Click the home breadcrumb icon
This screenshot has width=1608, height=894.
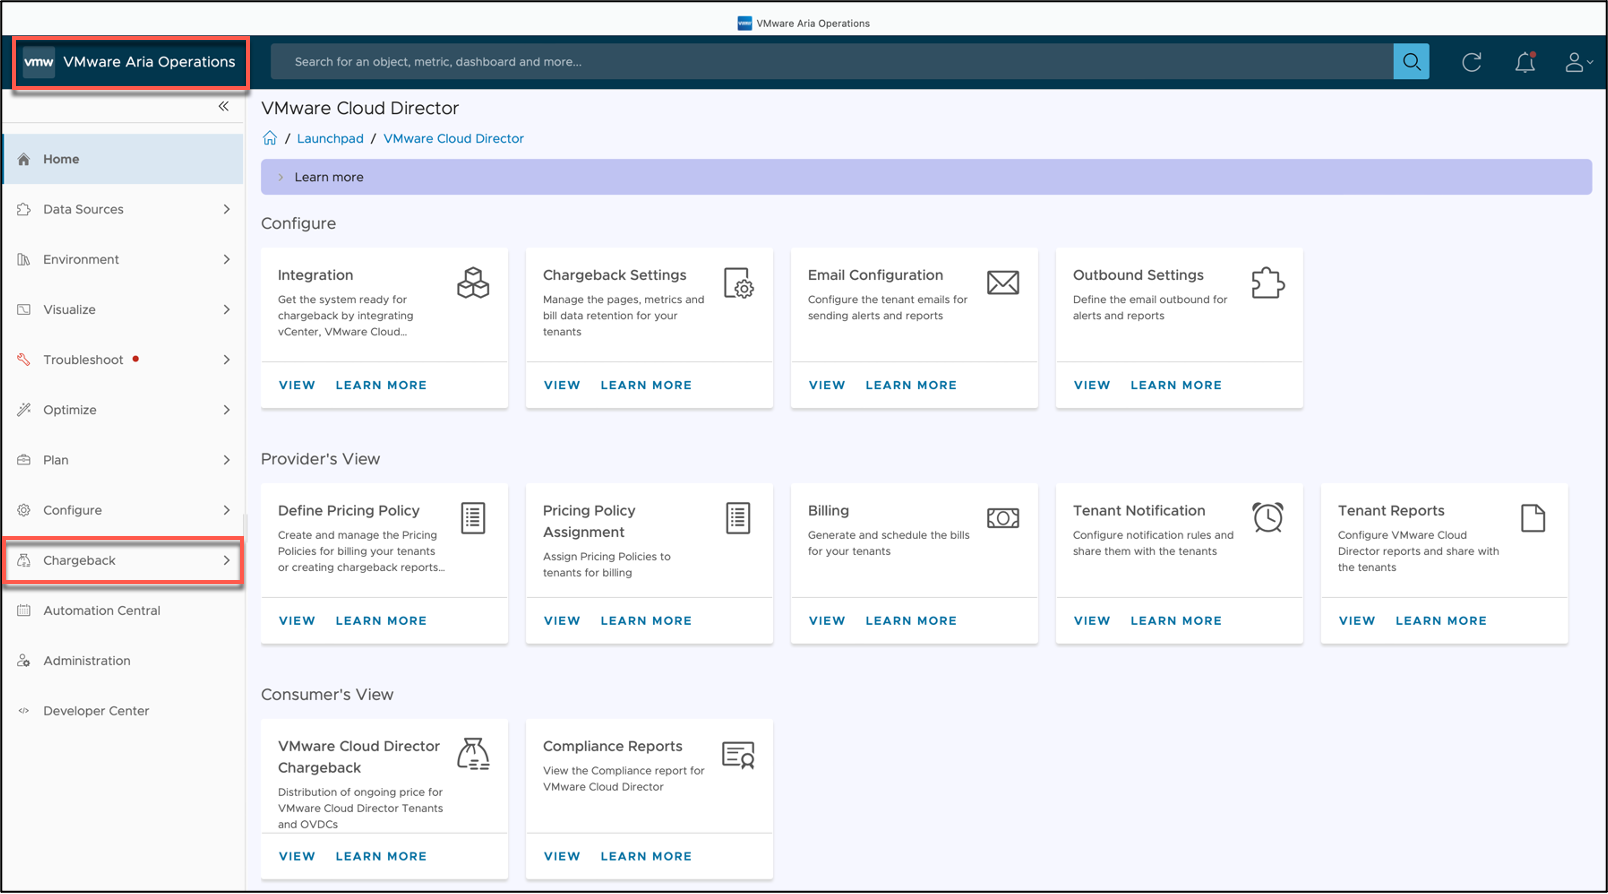[270, 138]
